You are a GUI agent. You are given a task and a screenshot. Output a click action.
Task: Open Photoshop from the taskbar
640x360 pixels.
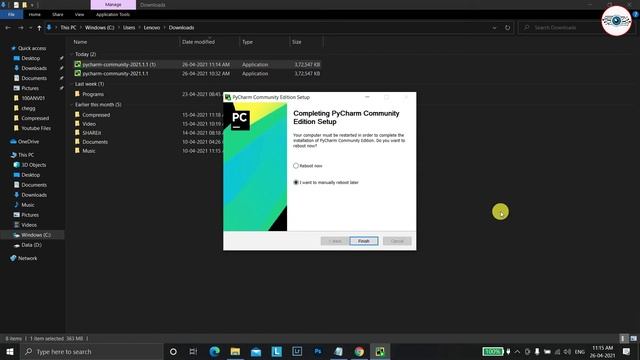[x=318, y=351]
